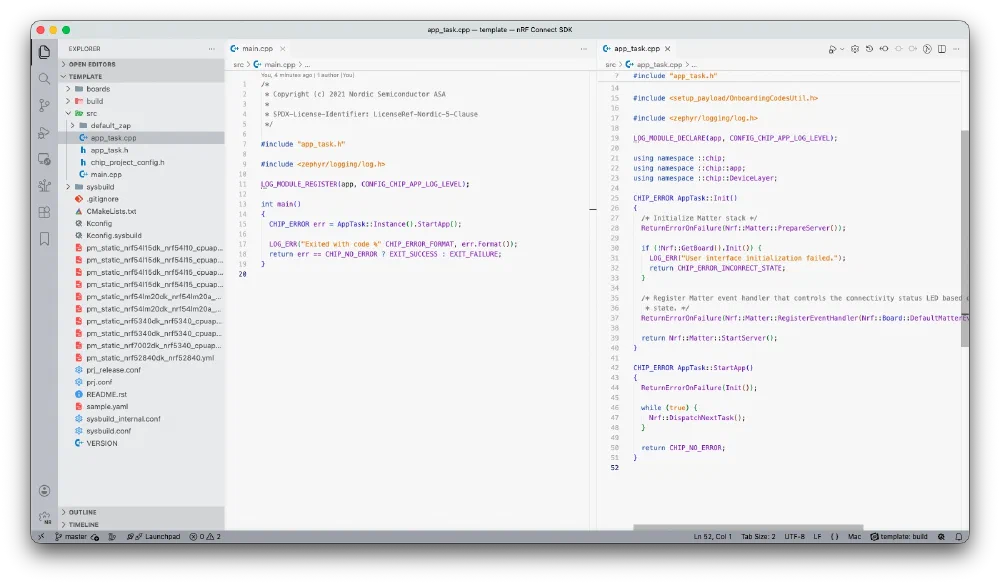
Task: Expand the boards folder
Action: point(98,89)
